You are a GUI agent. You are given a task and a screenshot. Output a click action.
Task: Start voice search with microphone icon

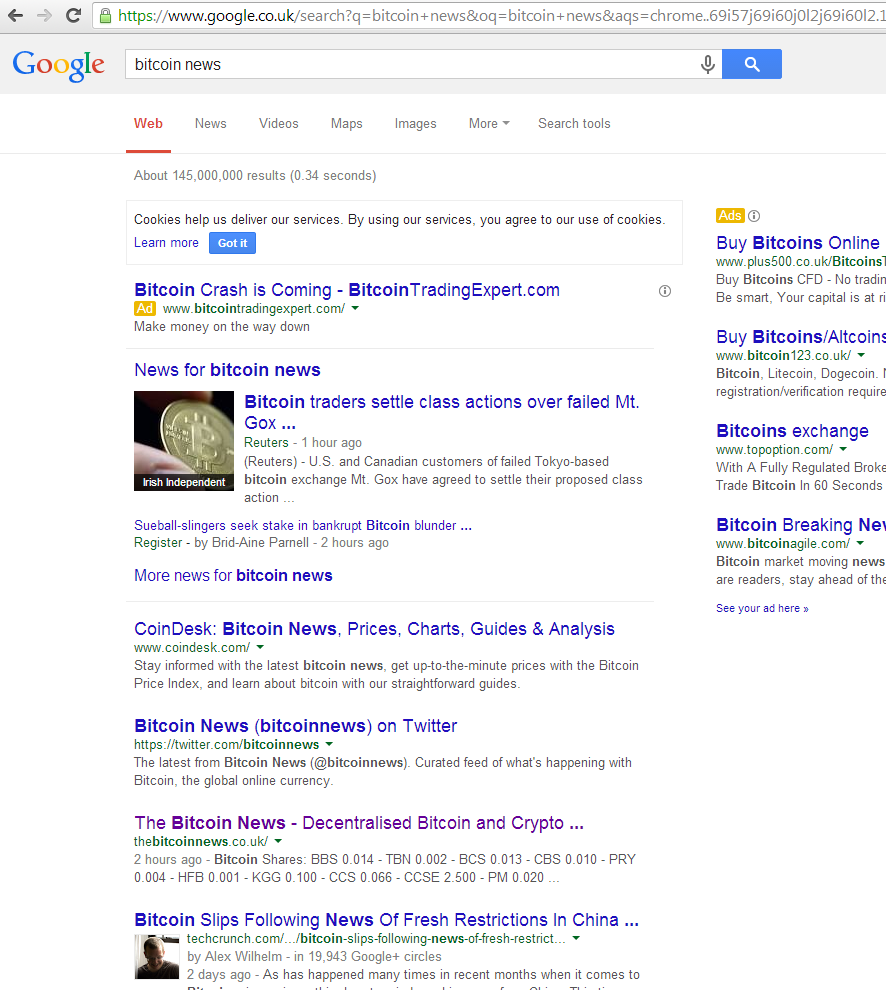click(x=708, y=64)
